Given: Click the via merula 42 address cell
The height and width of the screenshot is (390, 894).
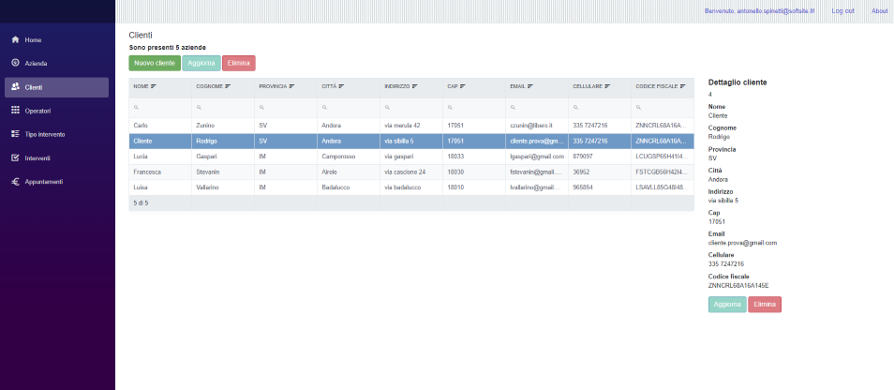Looking at the screenshot, I should coord(411,125).
